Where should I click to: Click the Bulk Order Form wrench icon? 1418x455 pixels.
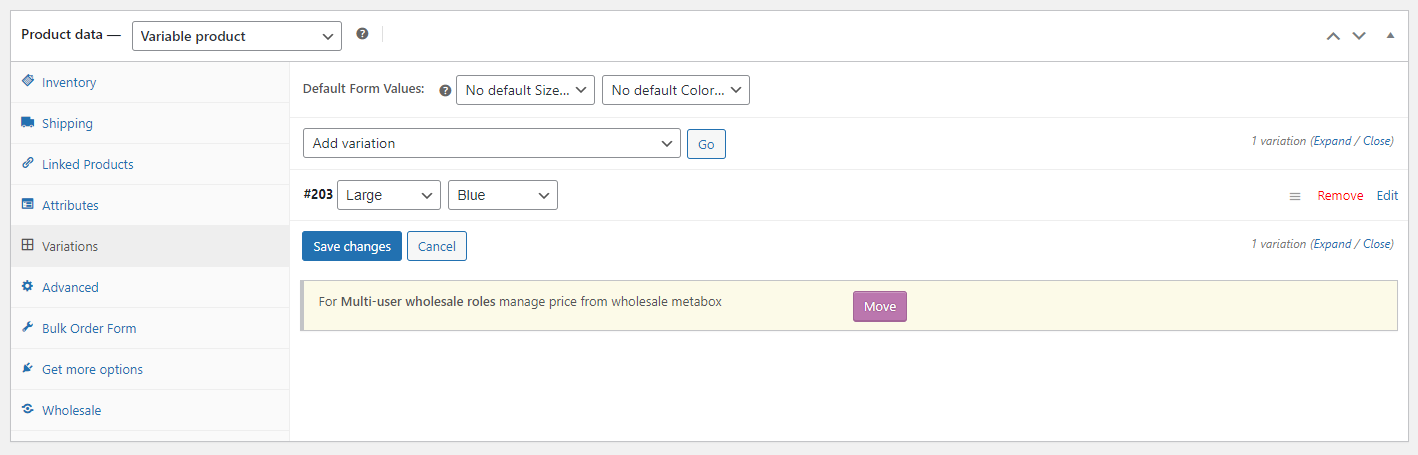(x=27, y=328)
